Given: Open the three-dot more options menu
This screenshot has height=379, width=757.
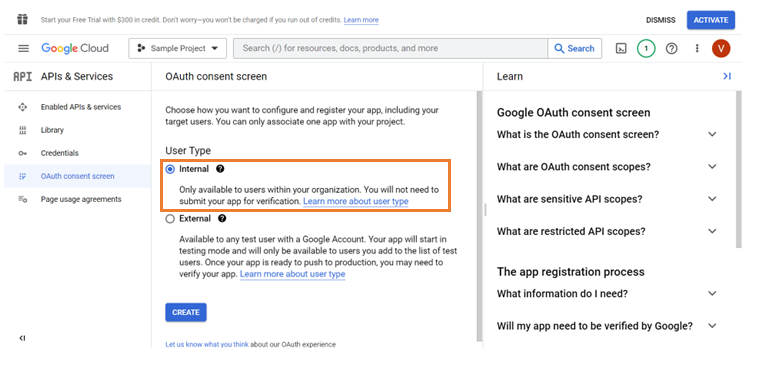Looking at the screenshot, I should pos(697,48).
